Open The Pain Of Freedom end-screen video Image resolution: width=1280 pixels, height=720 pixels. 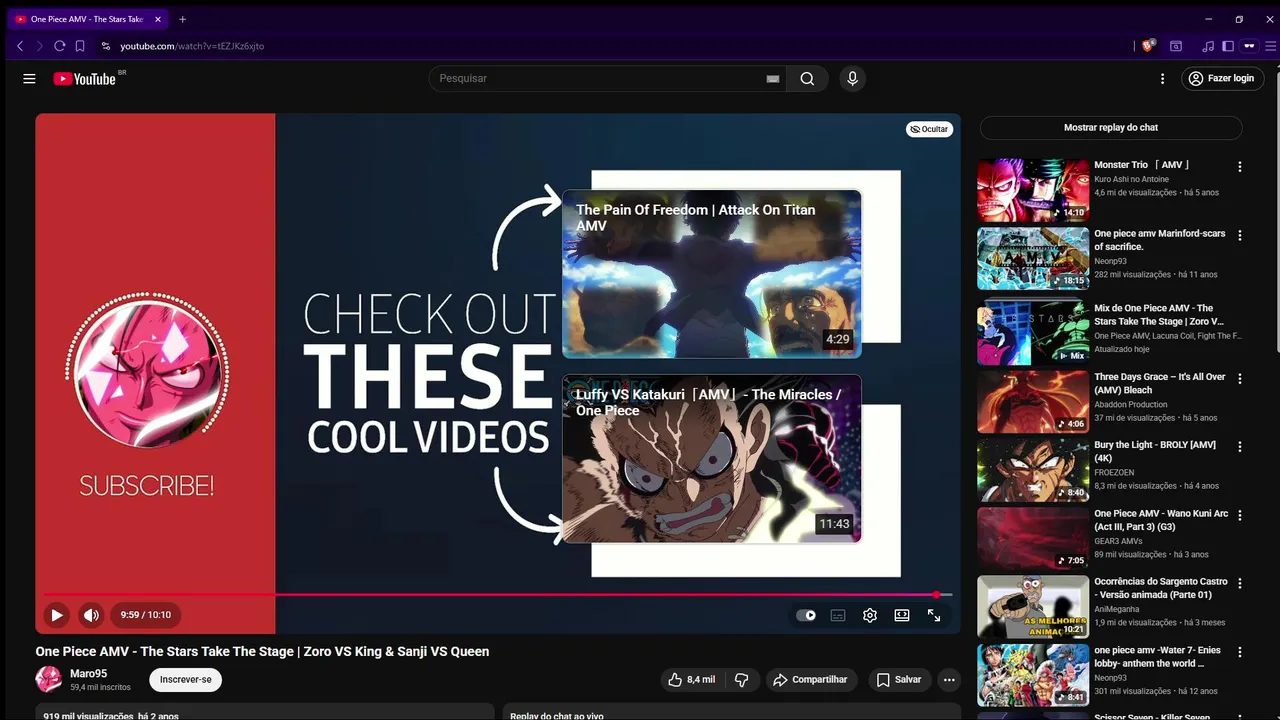click(x=711, y=274)
